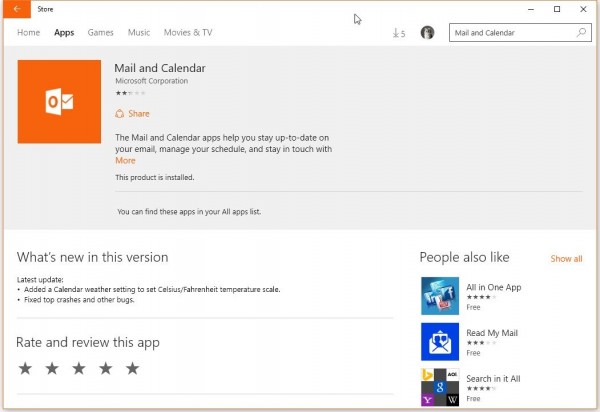
Task: Open the Search in it All icon
Action: [440, 387]
